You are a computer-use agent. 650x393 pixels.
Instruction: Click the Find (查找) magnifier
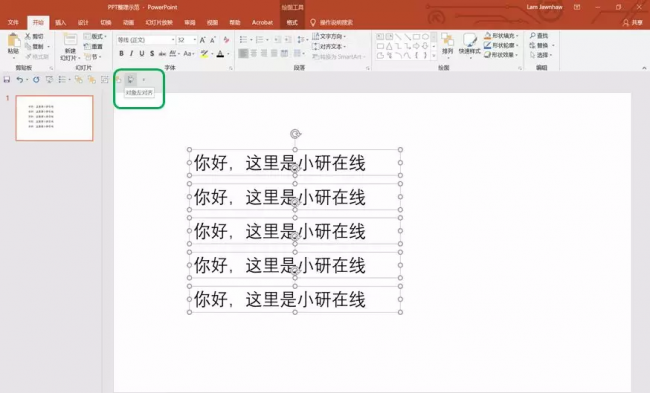click(533, 36)
